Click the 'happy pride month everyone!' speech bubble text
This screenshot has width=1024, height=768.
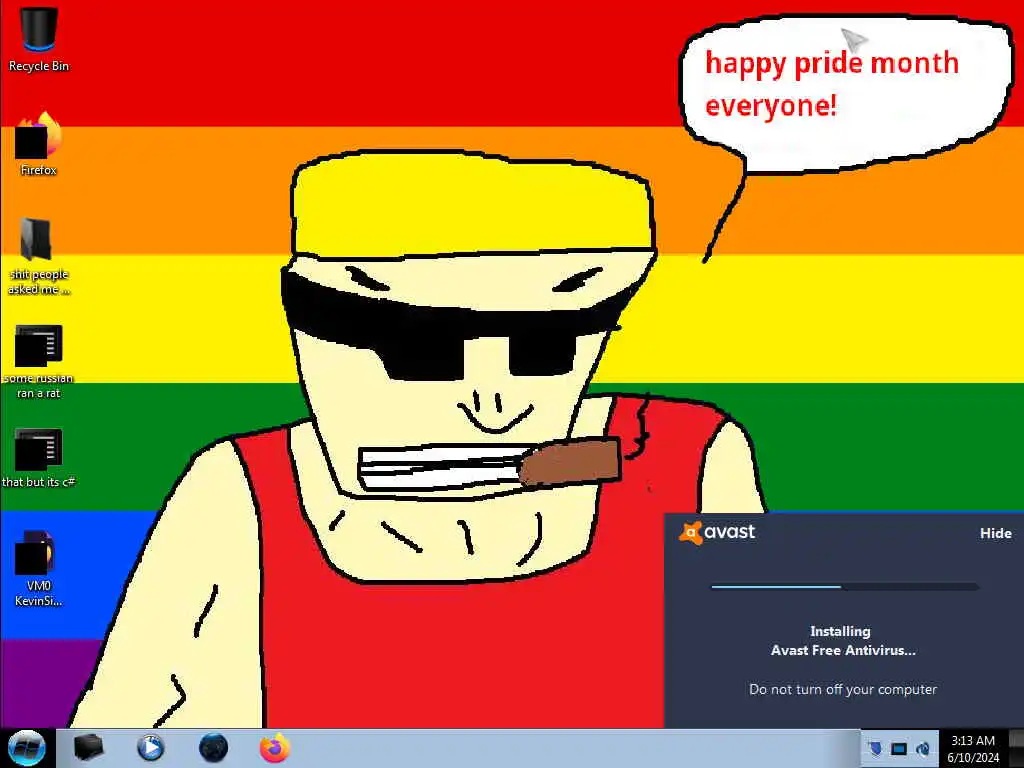(x=831, y=84)
